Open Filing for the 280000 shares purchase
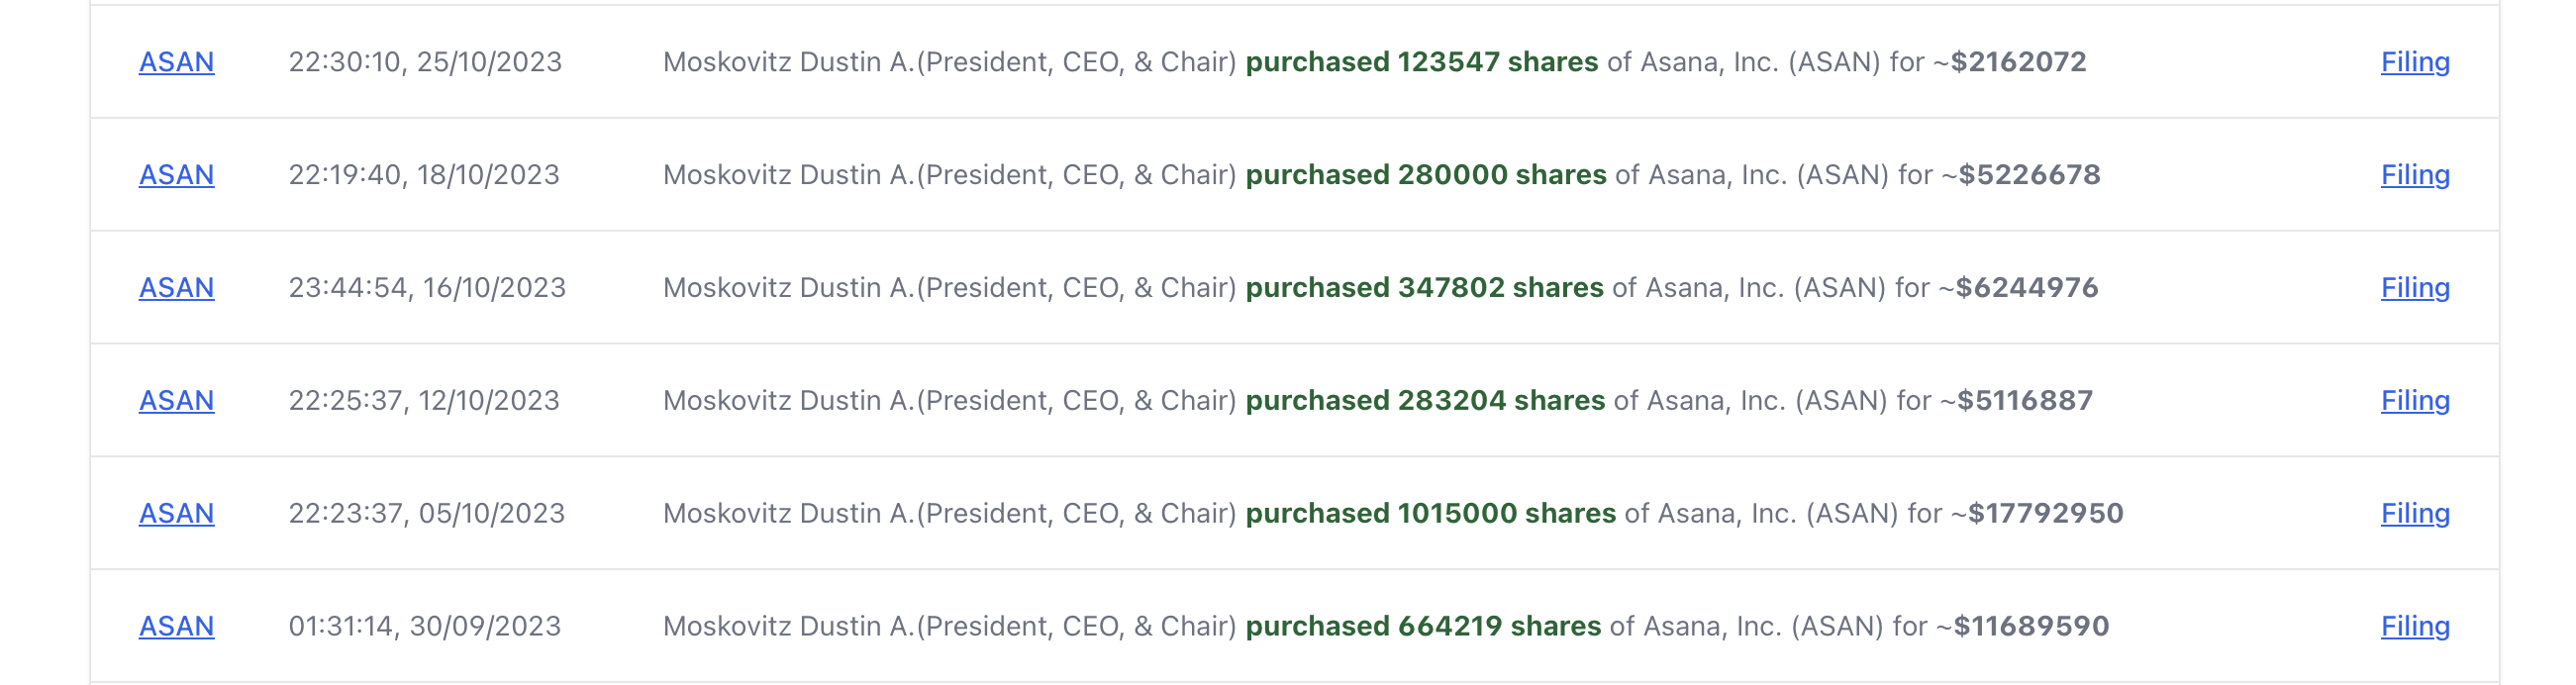Image resolution: width=2576 pixels, height=685 pixels. 2414,175
